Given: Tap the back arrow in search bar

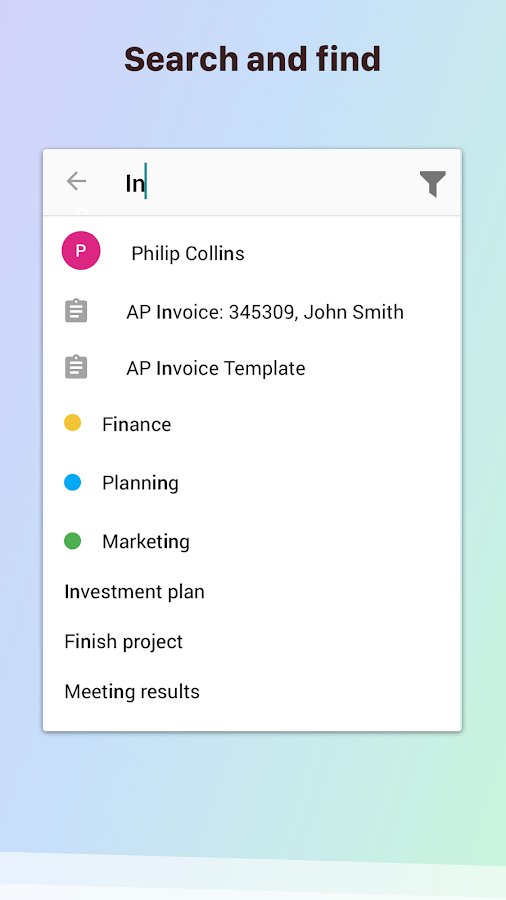Looking at the screenshot, I should click(x=76, y=181).
